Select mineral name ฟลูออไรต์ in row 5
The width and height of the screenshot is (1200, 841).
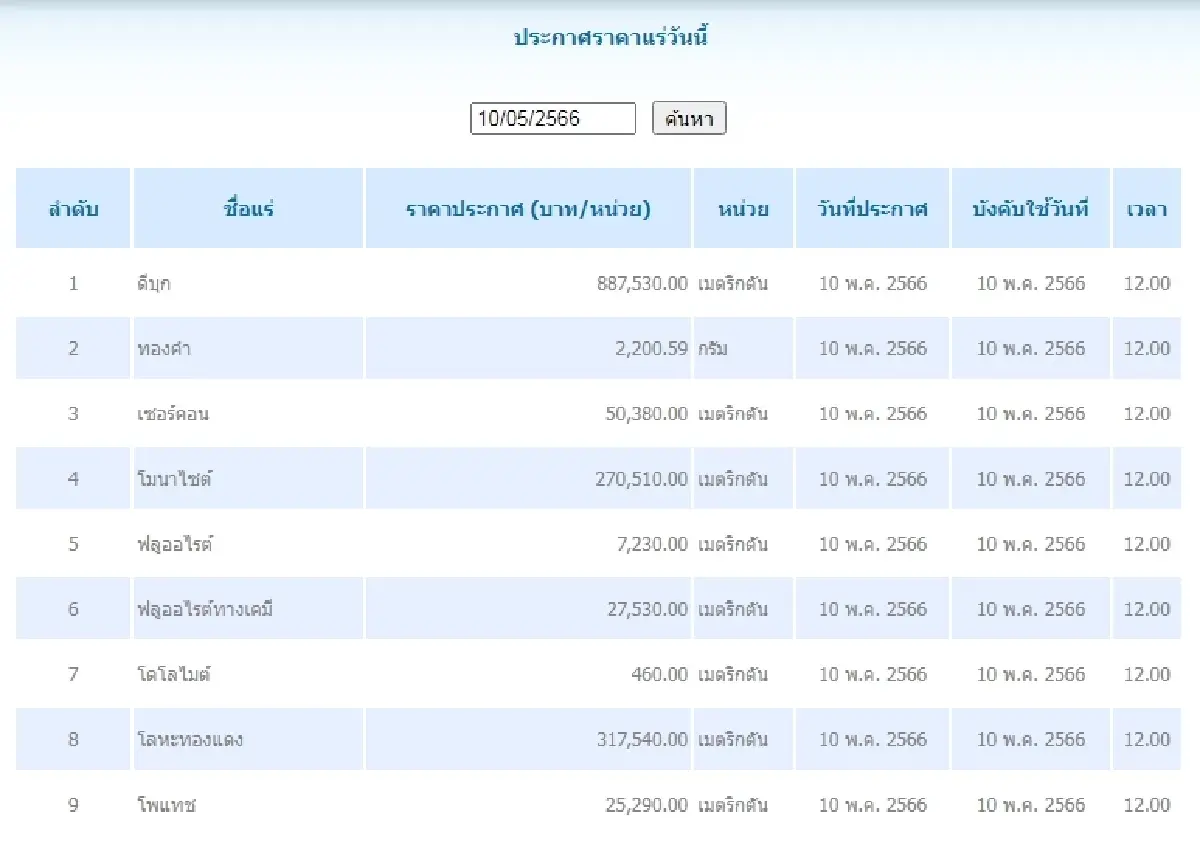point(175,544)
